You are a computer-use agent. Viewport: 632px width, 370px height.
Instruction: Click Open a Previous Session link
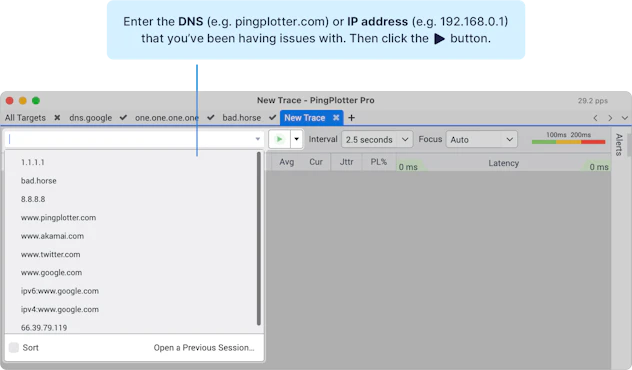pyautogui.click(x=204, y=347)
